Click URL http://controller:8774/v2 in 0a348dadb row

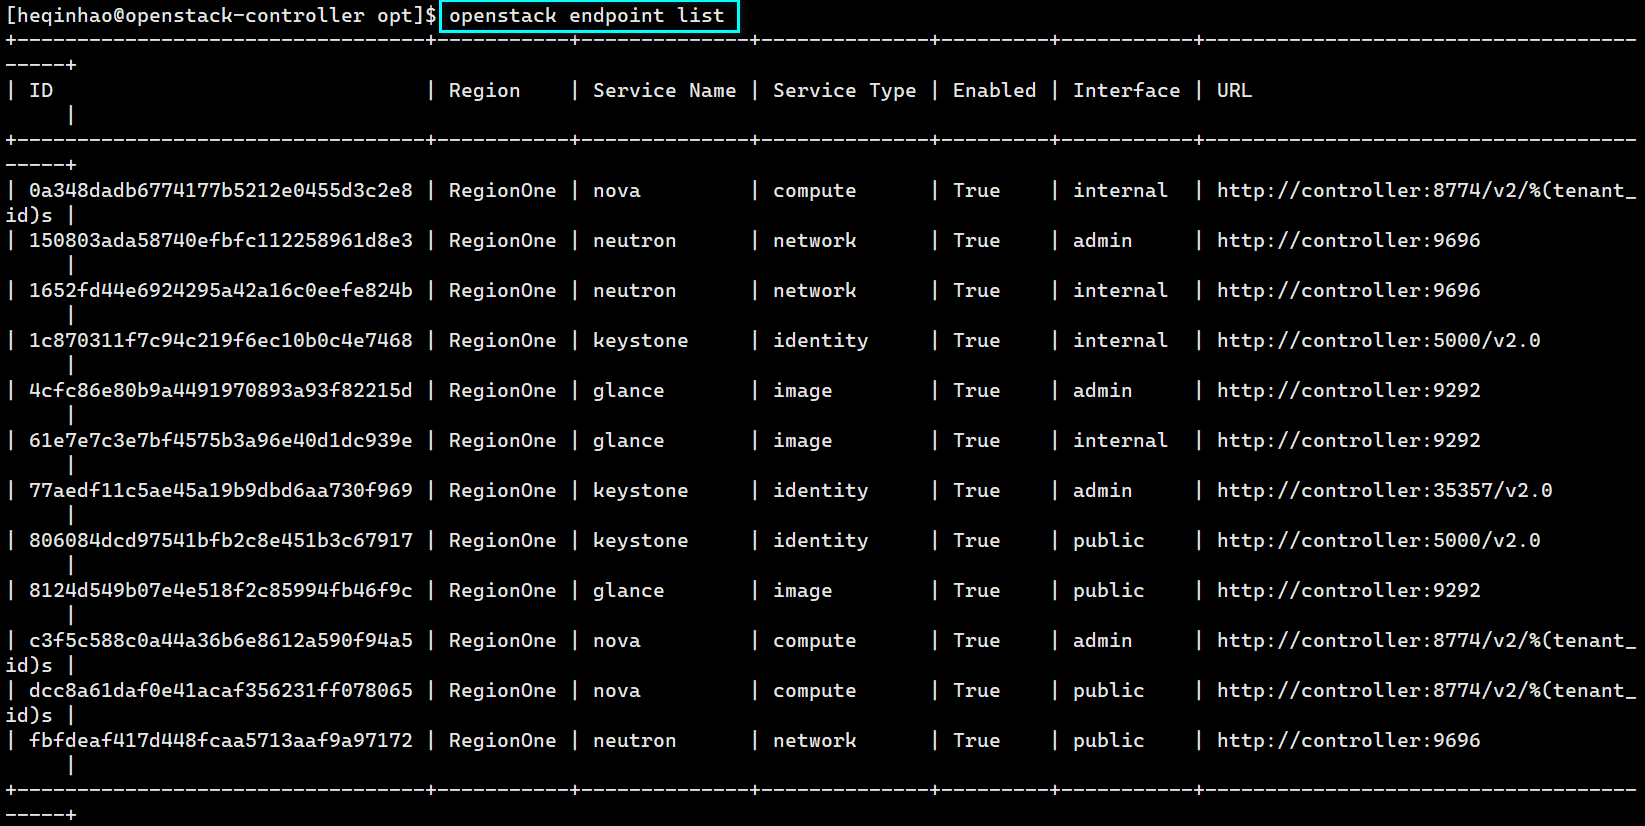coord(1426,191)
